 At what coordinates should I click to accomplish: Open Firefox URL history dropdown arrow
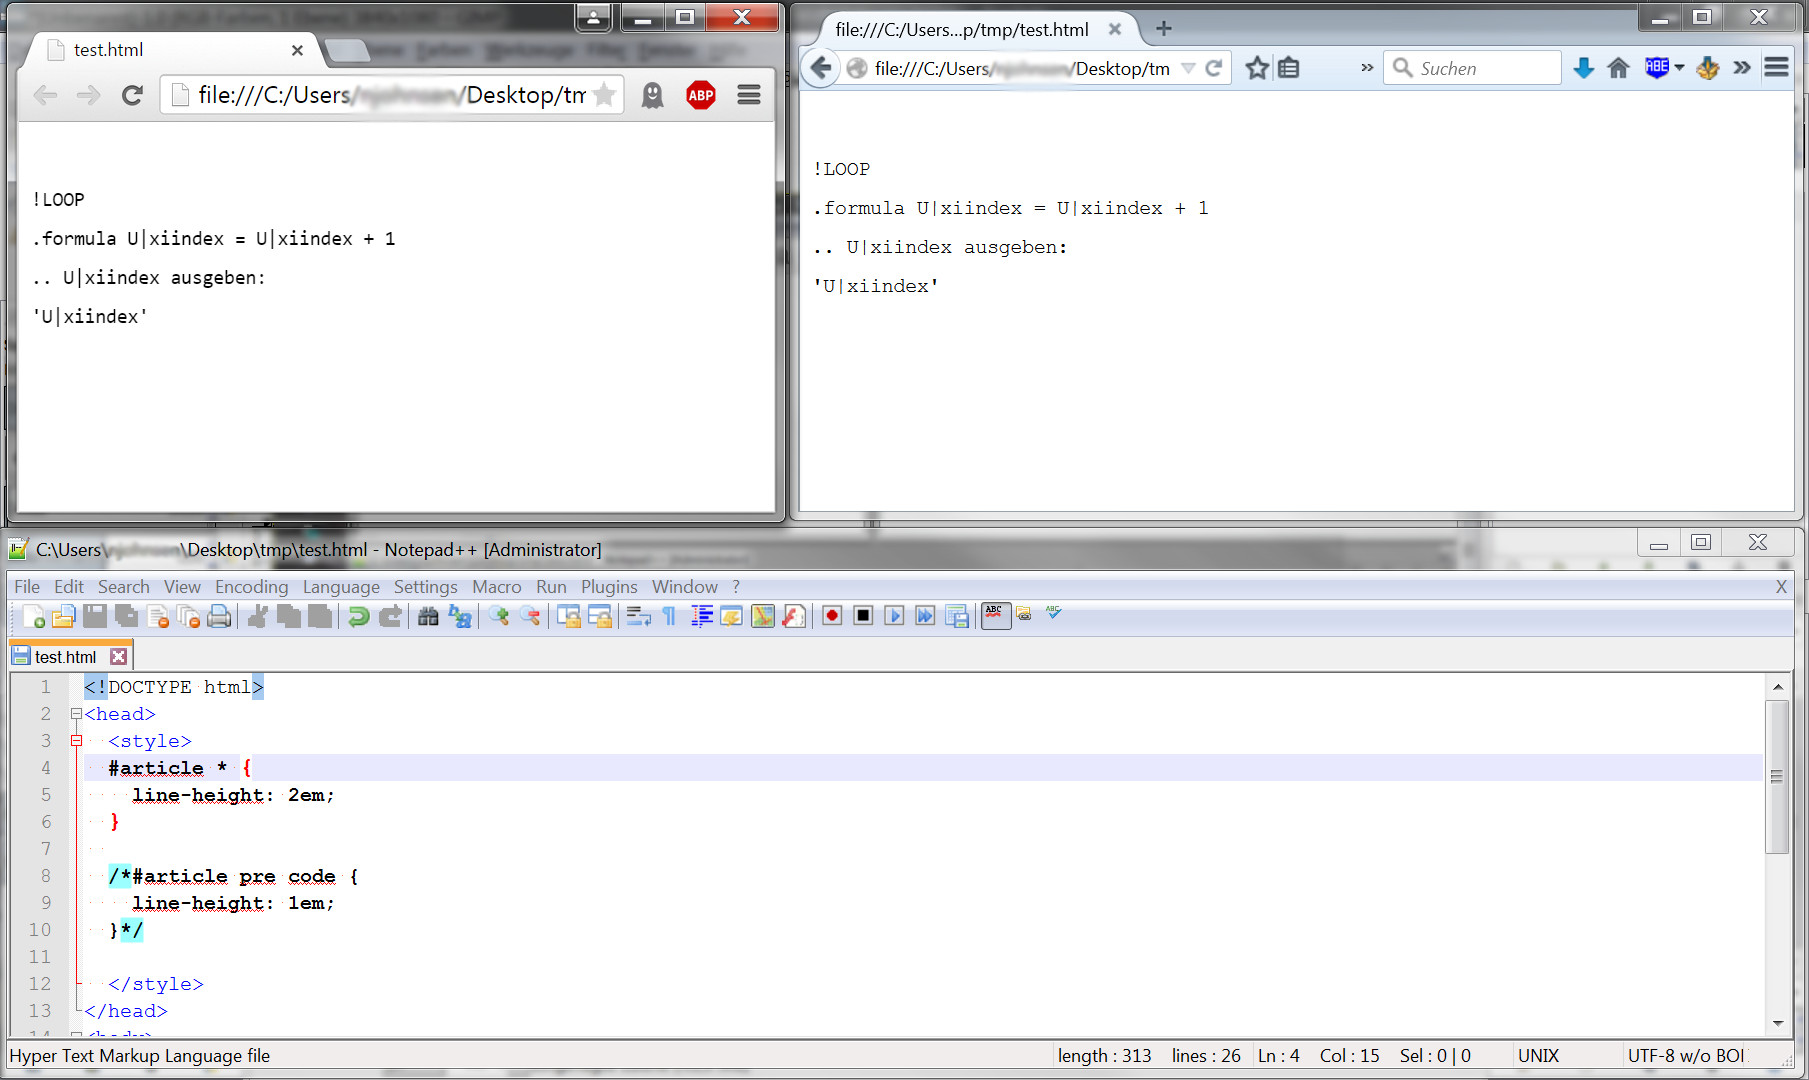pos(1188,68)
